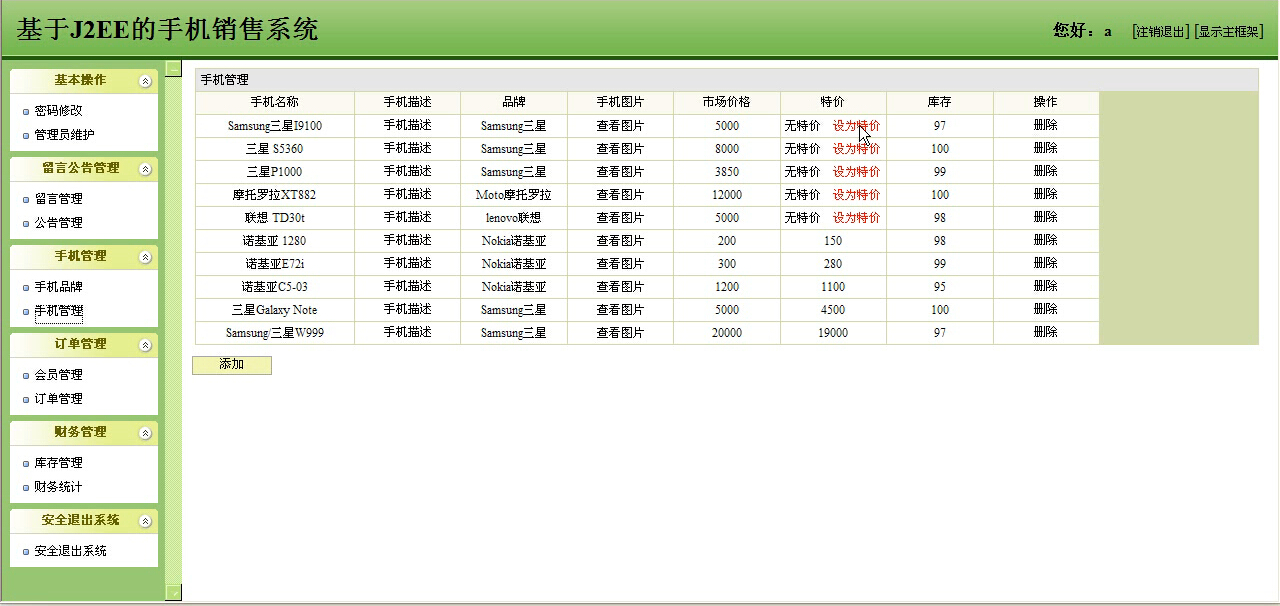Image resolution: width=1280 pixels, height=606 pixels.
Task: Delete the 诺基亚C5-03 row
Action: (1045, 286)
